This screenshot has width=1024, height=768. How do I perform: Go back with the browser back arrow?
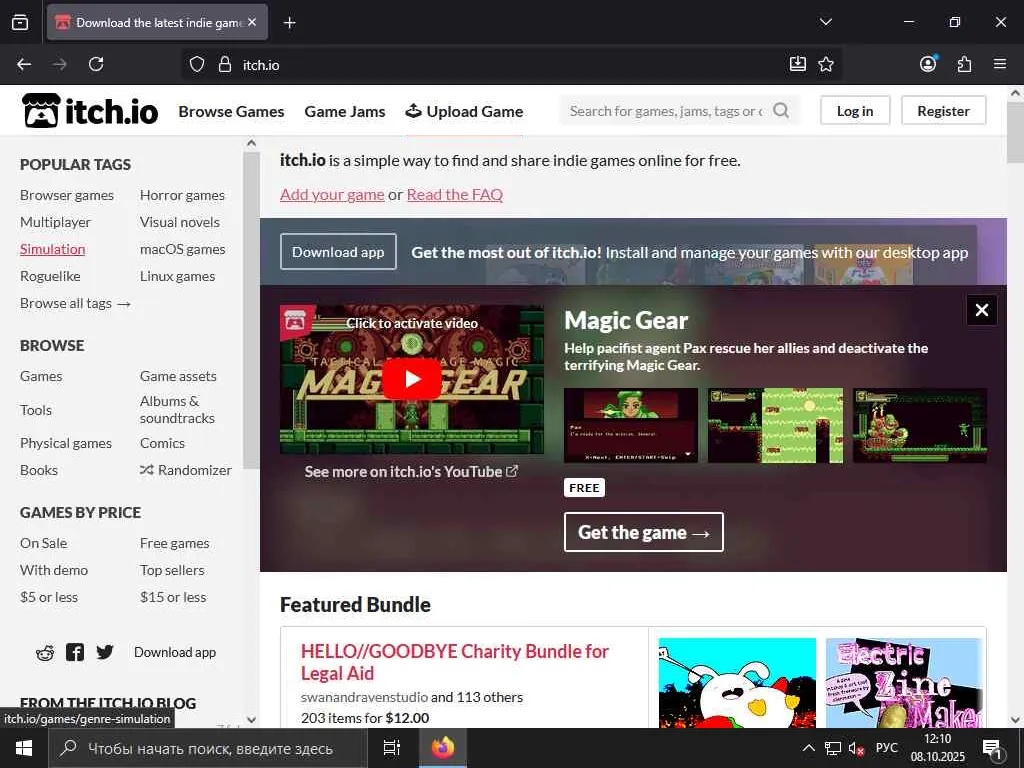click(x=24, y=64)
